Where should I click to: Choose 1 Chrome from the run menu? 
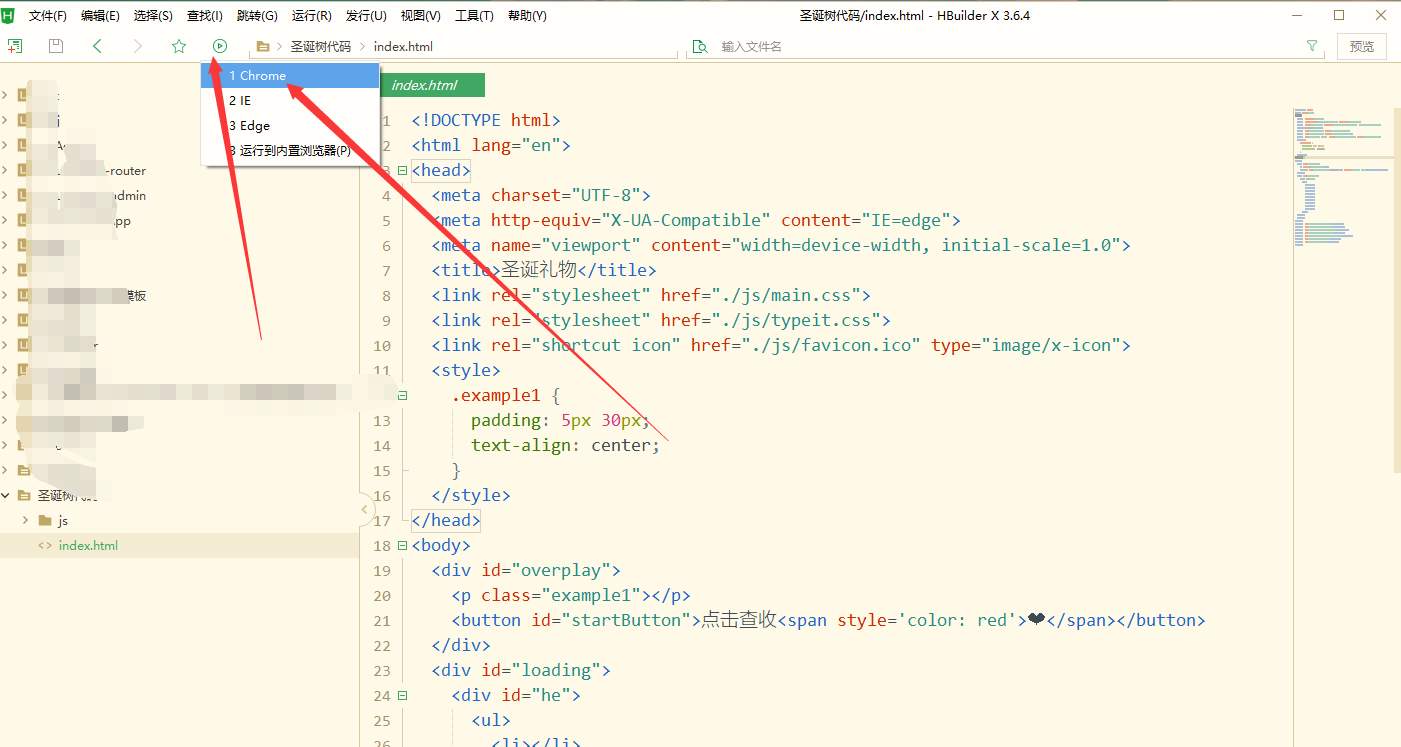pyautogui.click(x=290, y=75)
